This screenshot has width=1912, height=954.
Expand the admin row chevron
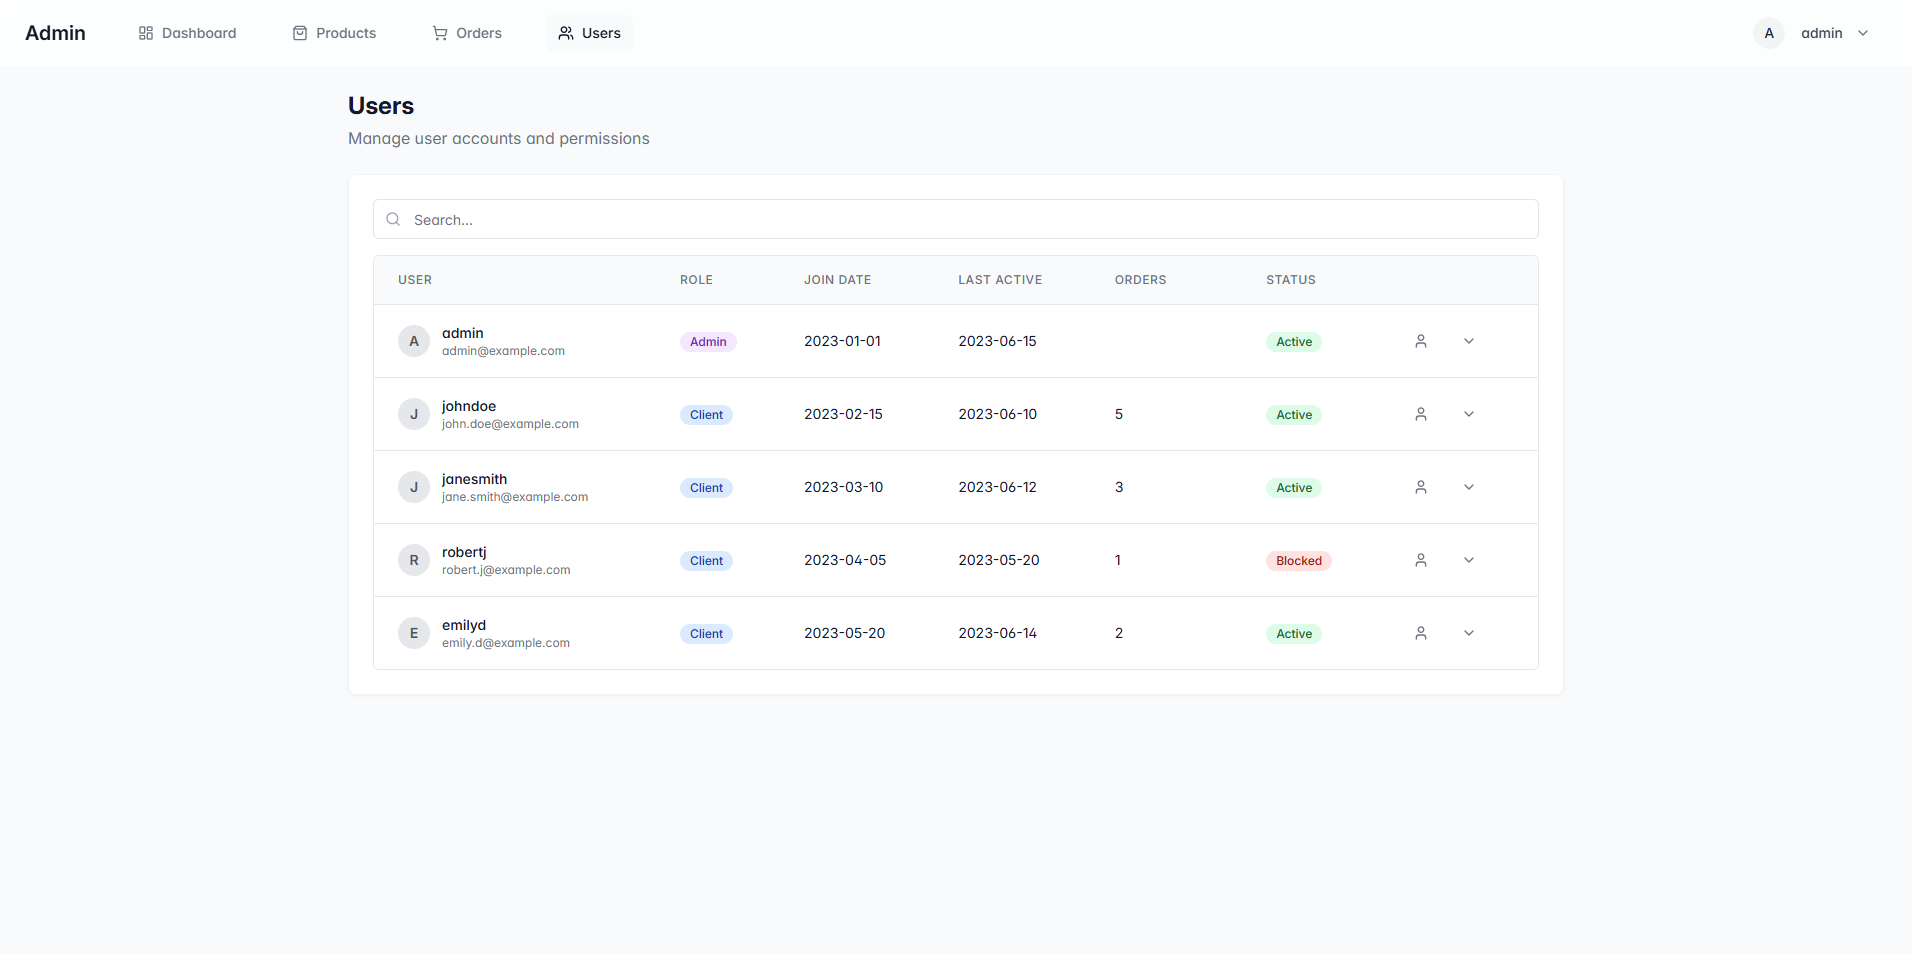pos(1469,341)
